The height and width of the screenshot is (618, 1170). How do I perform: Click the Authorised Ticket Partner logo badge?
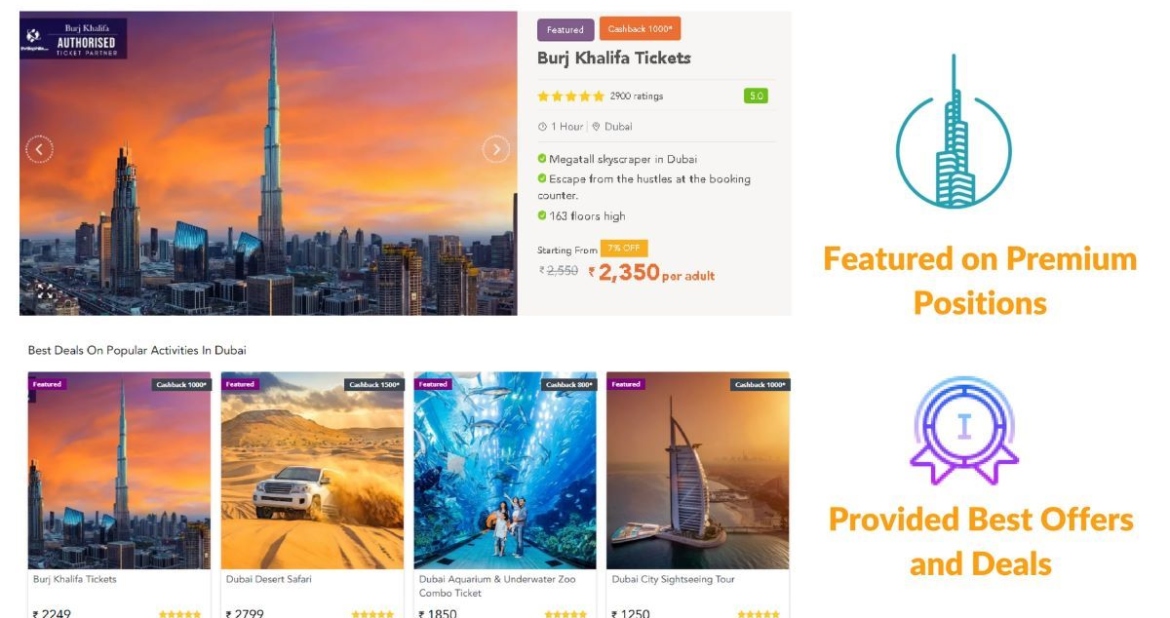click(x=73, y=40)
